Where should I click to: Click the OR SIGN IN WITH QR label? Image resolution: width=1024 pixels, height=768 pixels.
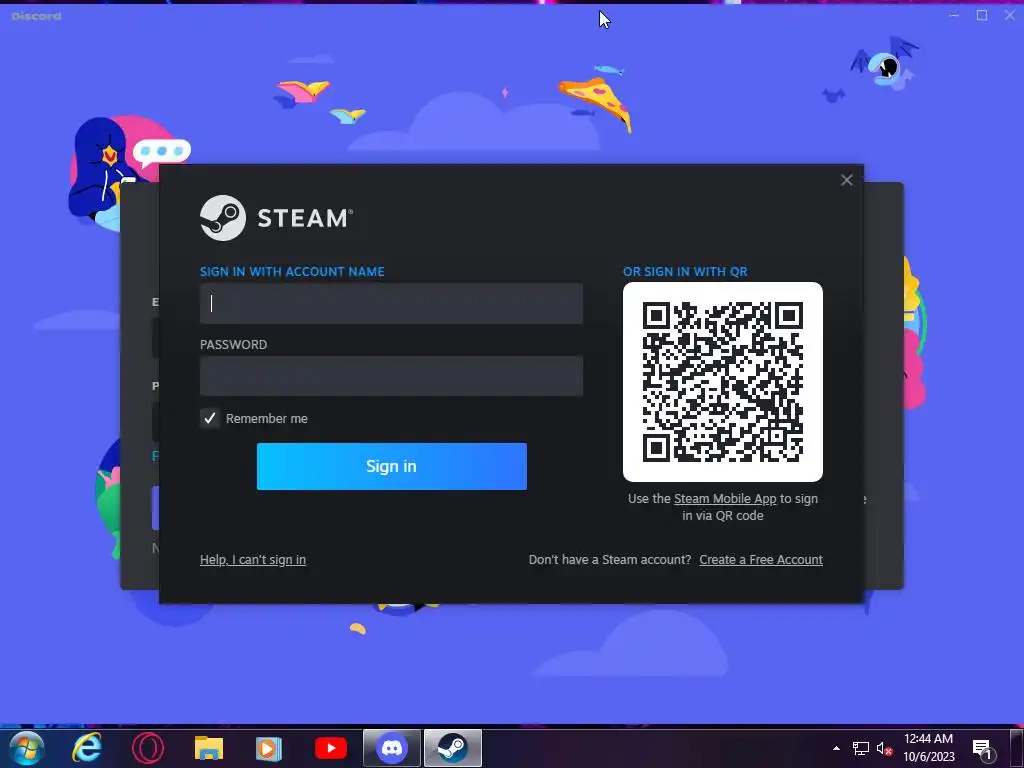685,272
